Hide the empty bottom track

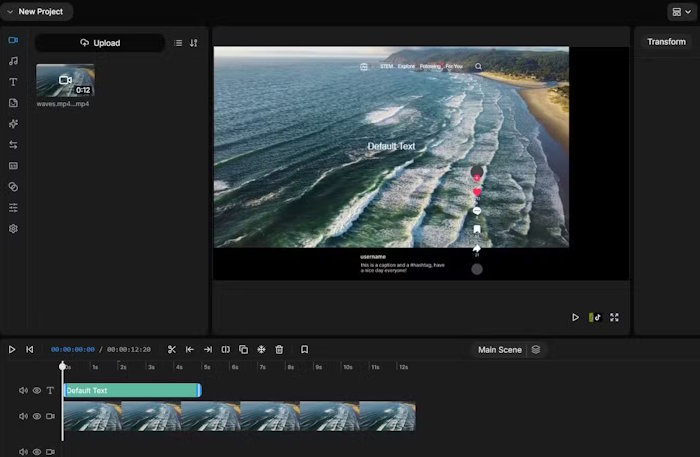tap(37, 452)
